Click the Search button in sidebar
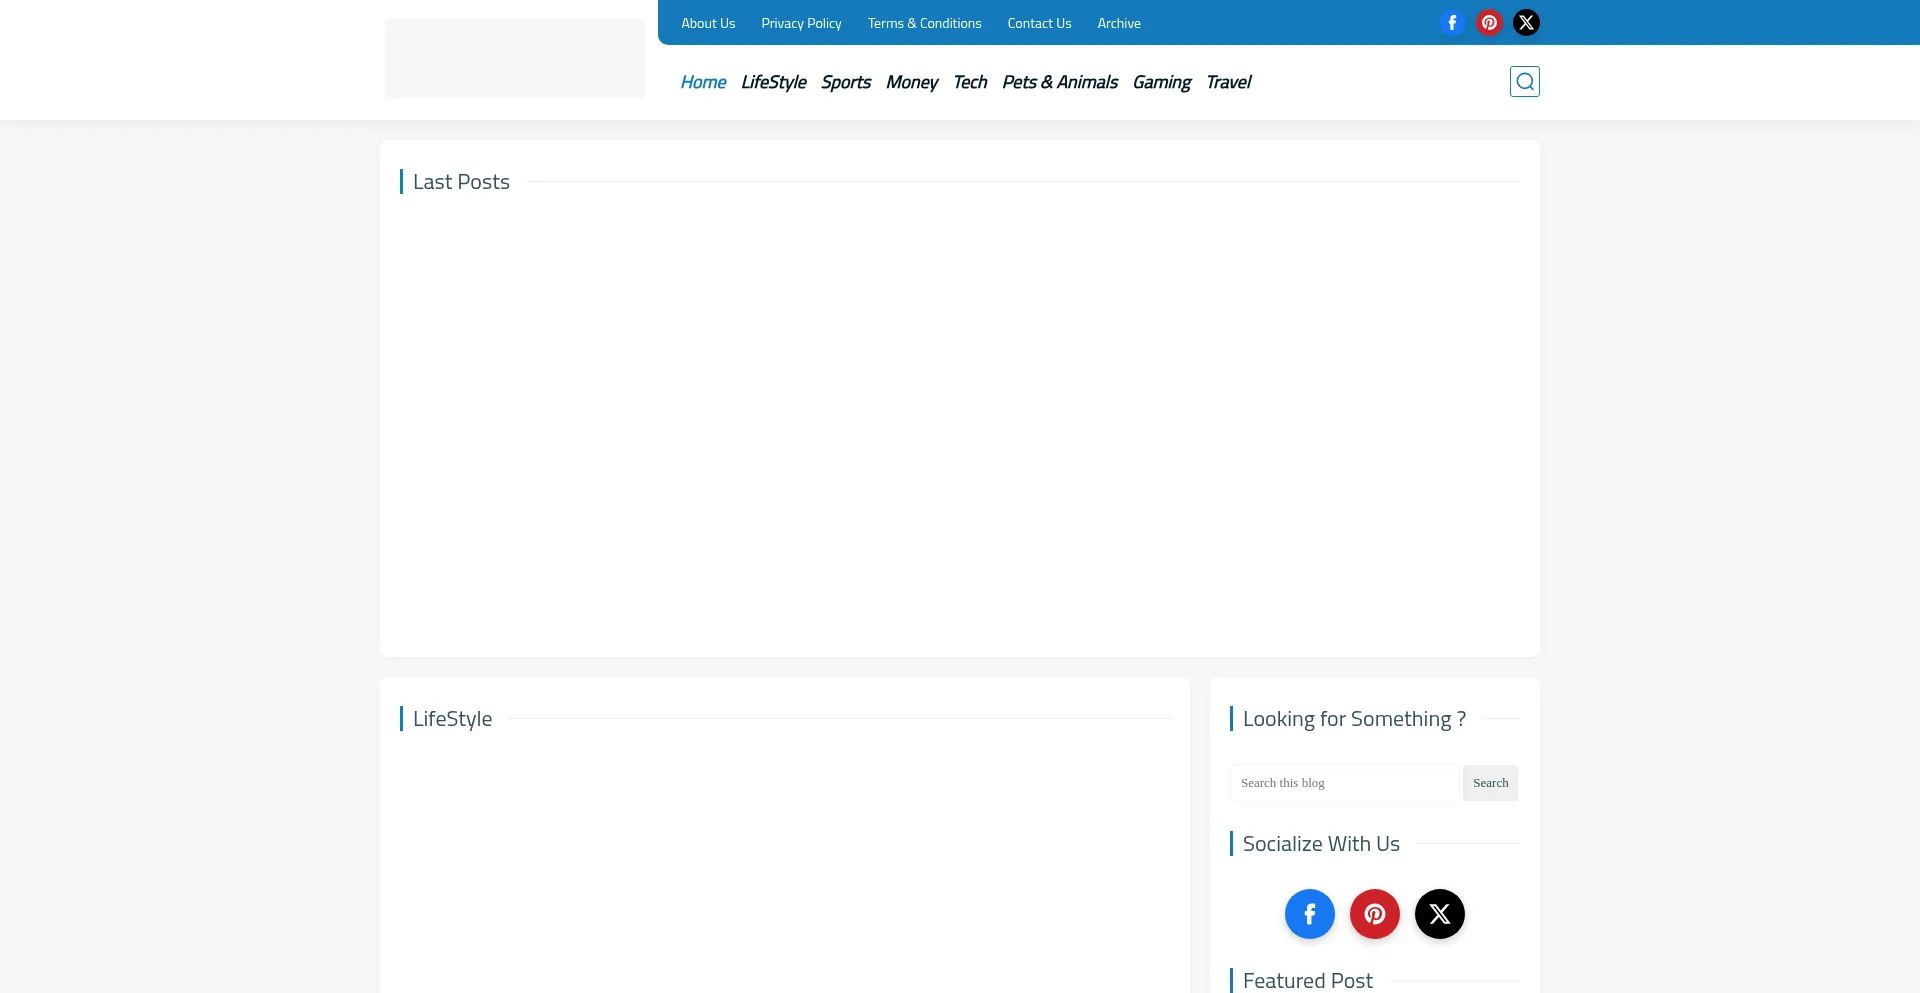Viewport: 1920px width, 993px height. (x=1490, y=783)
